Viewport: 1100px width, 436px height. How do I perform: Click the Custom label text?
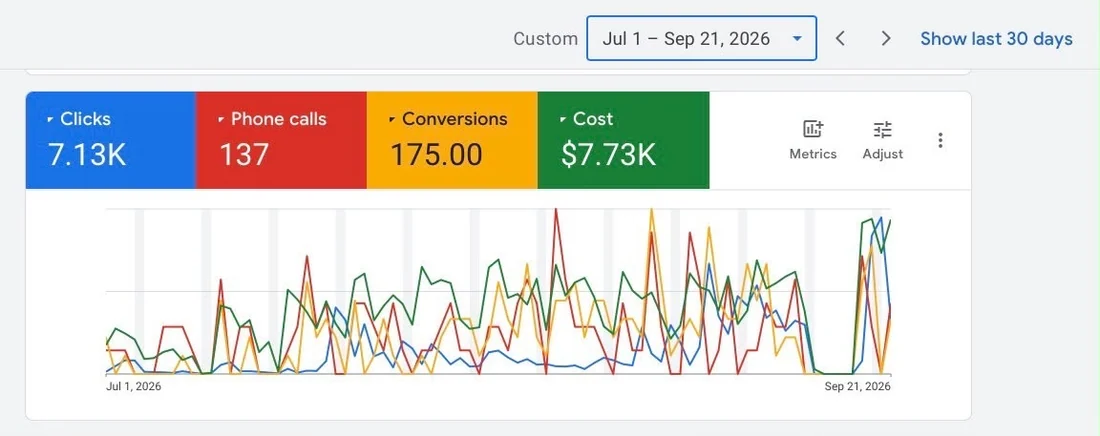(x=546, y=39)
